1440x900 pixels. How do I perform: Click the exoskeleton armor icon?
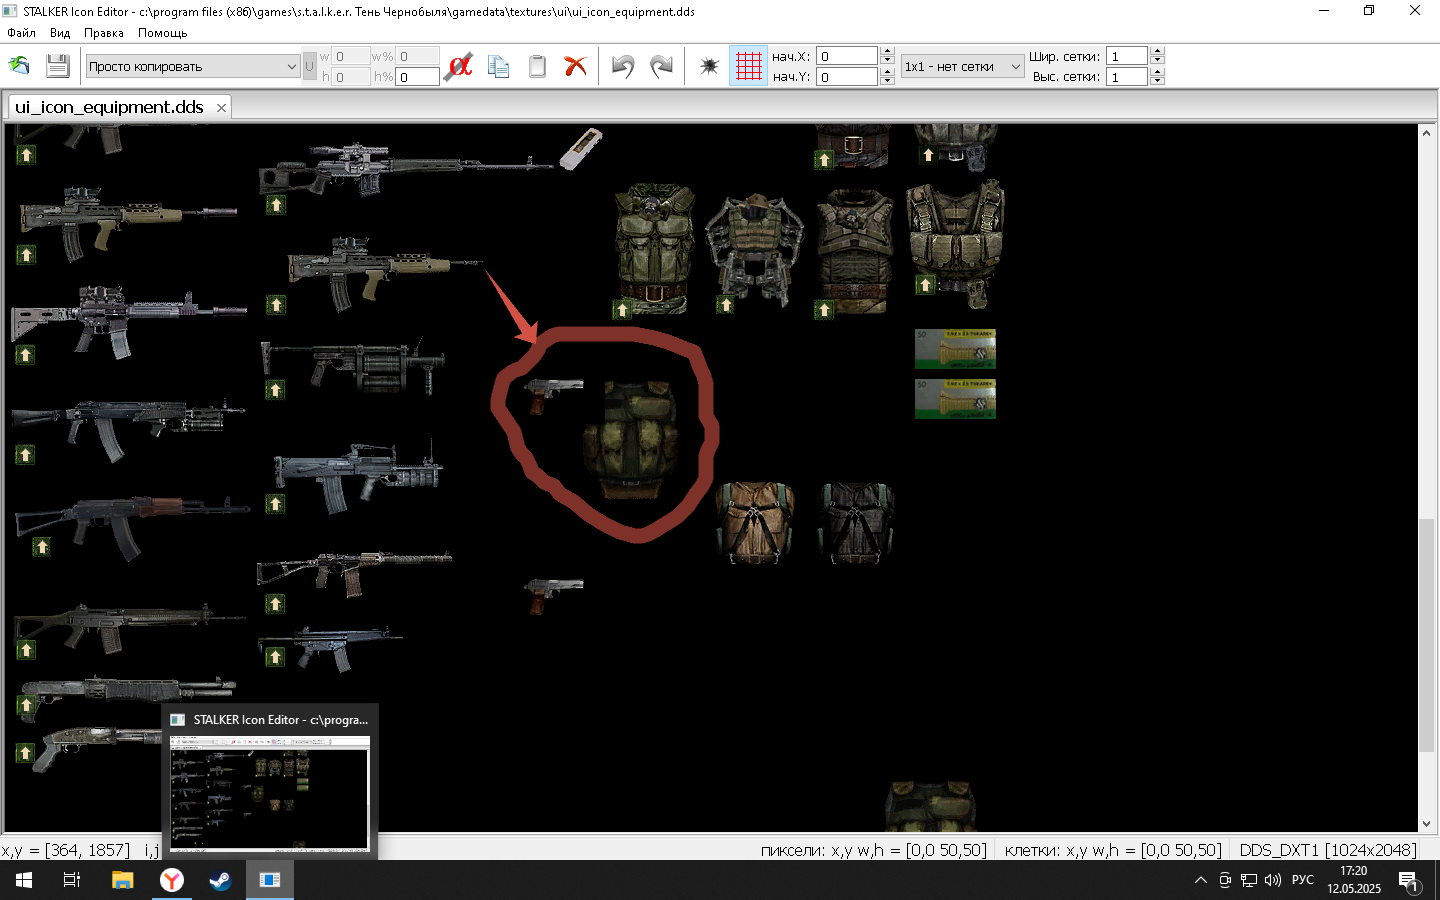click(755, 250)
